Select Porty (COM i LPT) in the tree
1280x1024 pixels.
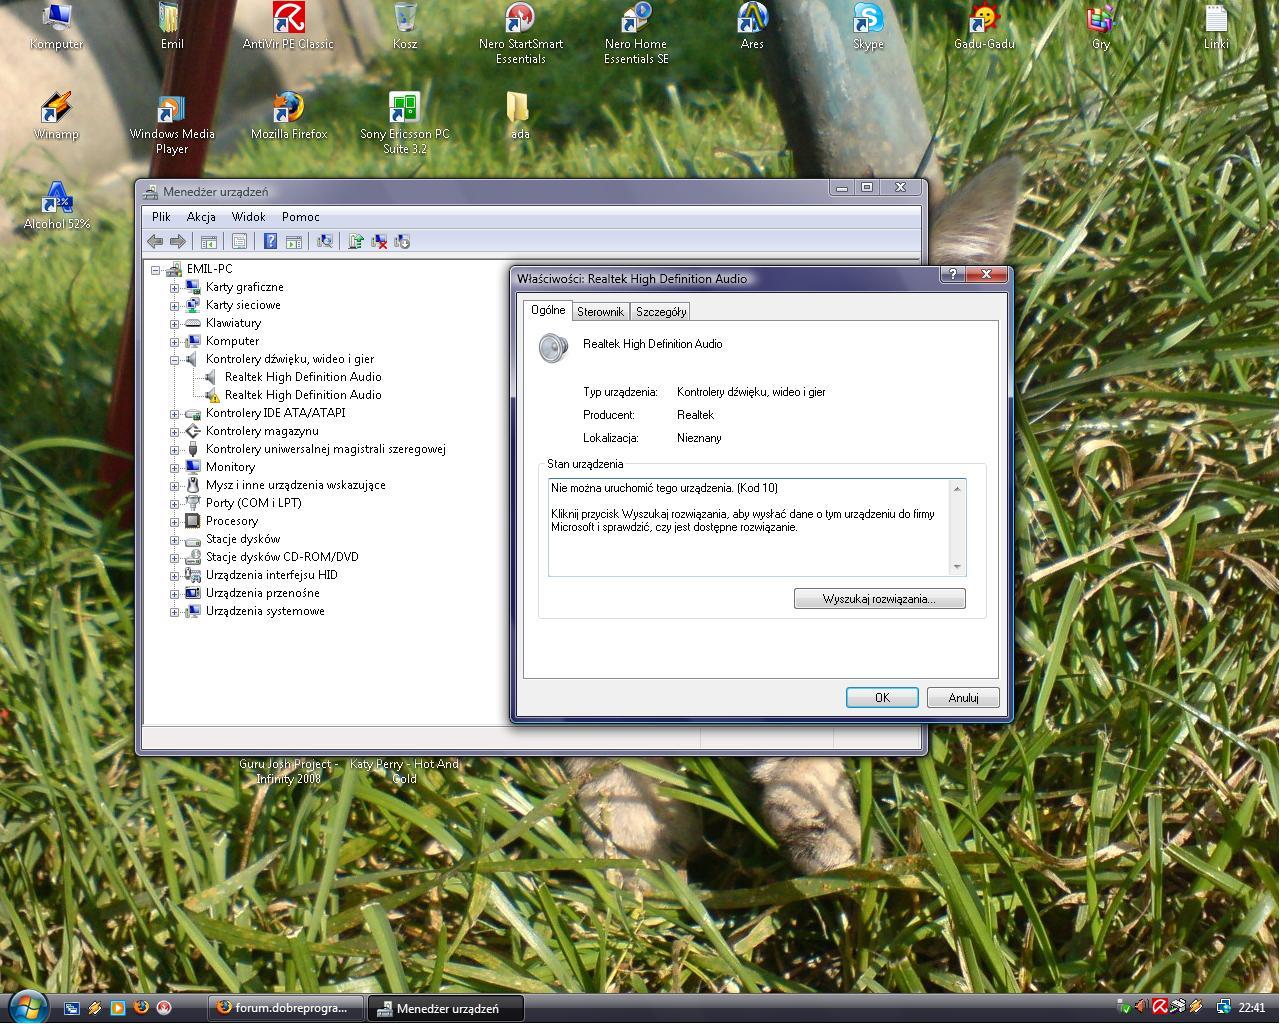pyautogui.click(x=253, y=503)
